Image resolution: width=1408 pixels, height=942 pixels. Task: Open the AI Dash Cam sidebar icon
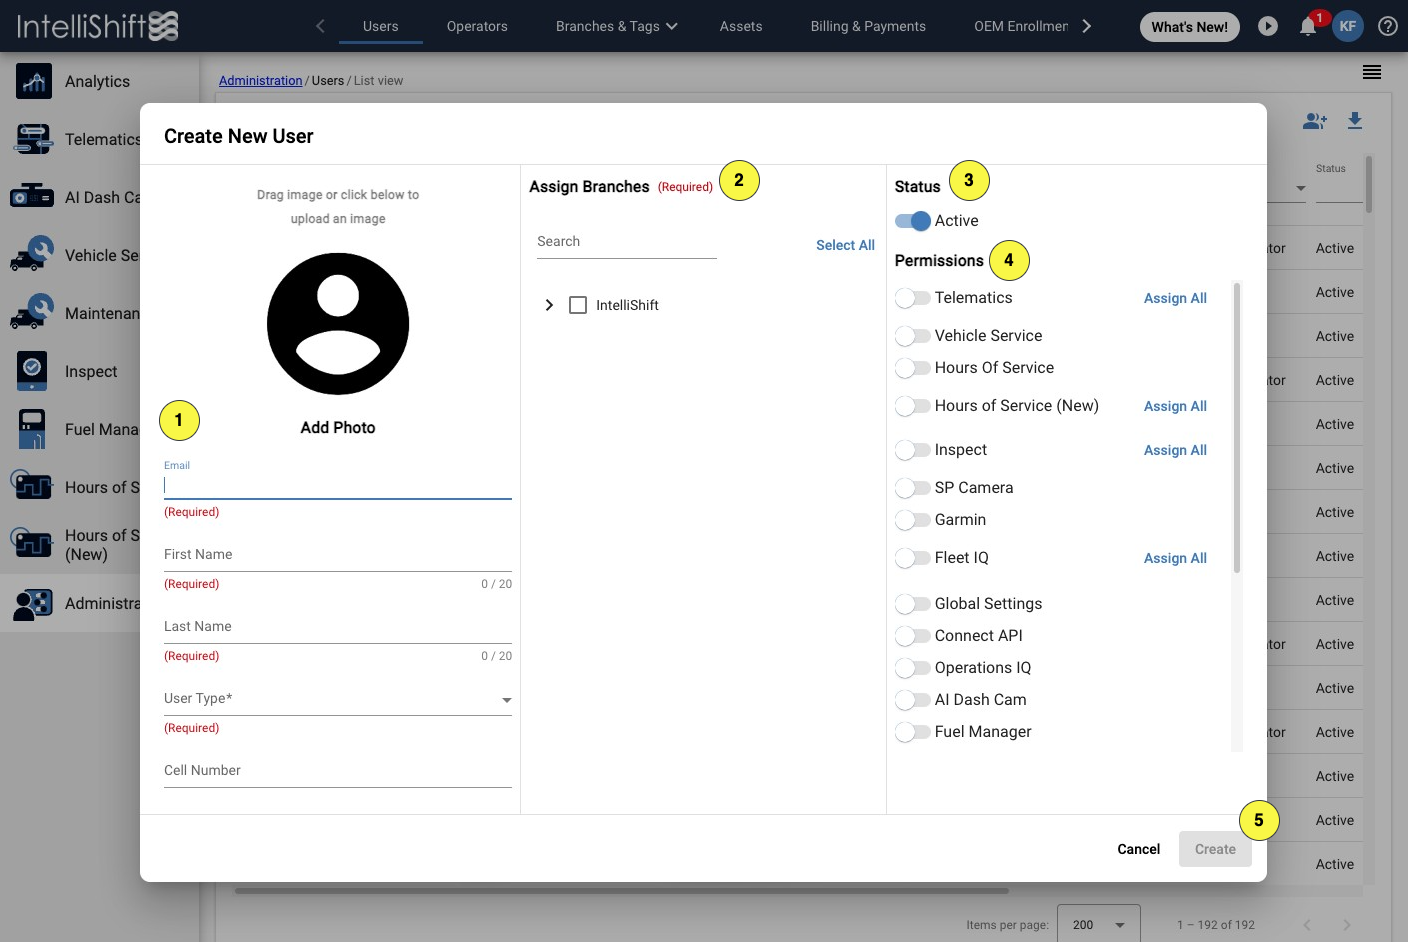pyautogui.click(x=32, y=197)
